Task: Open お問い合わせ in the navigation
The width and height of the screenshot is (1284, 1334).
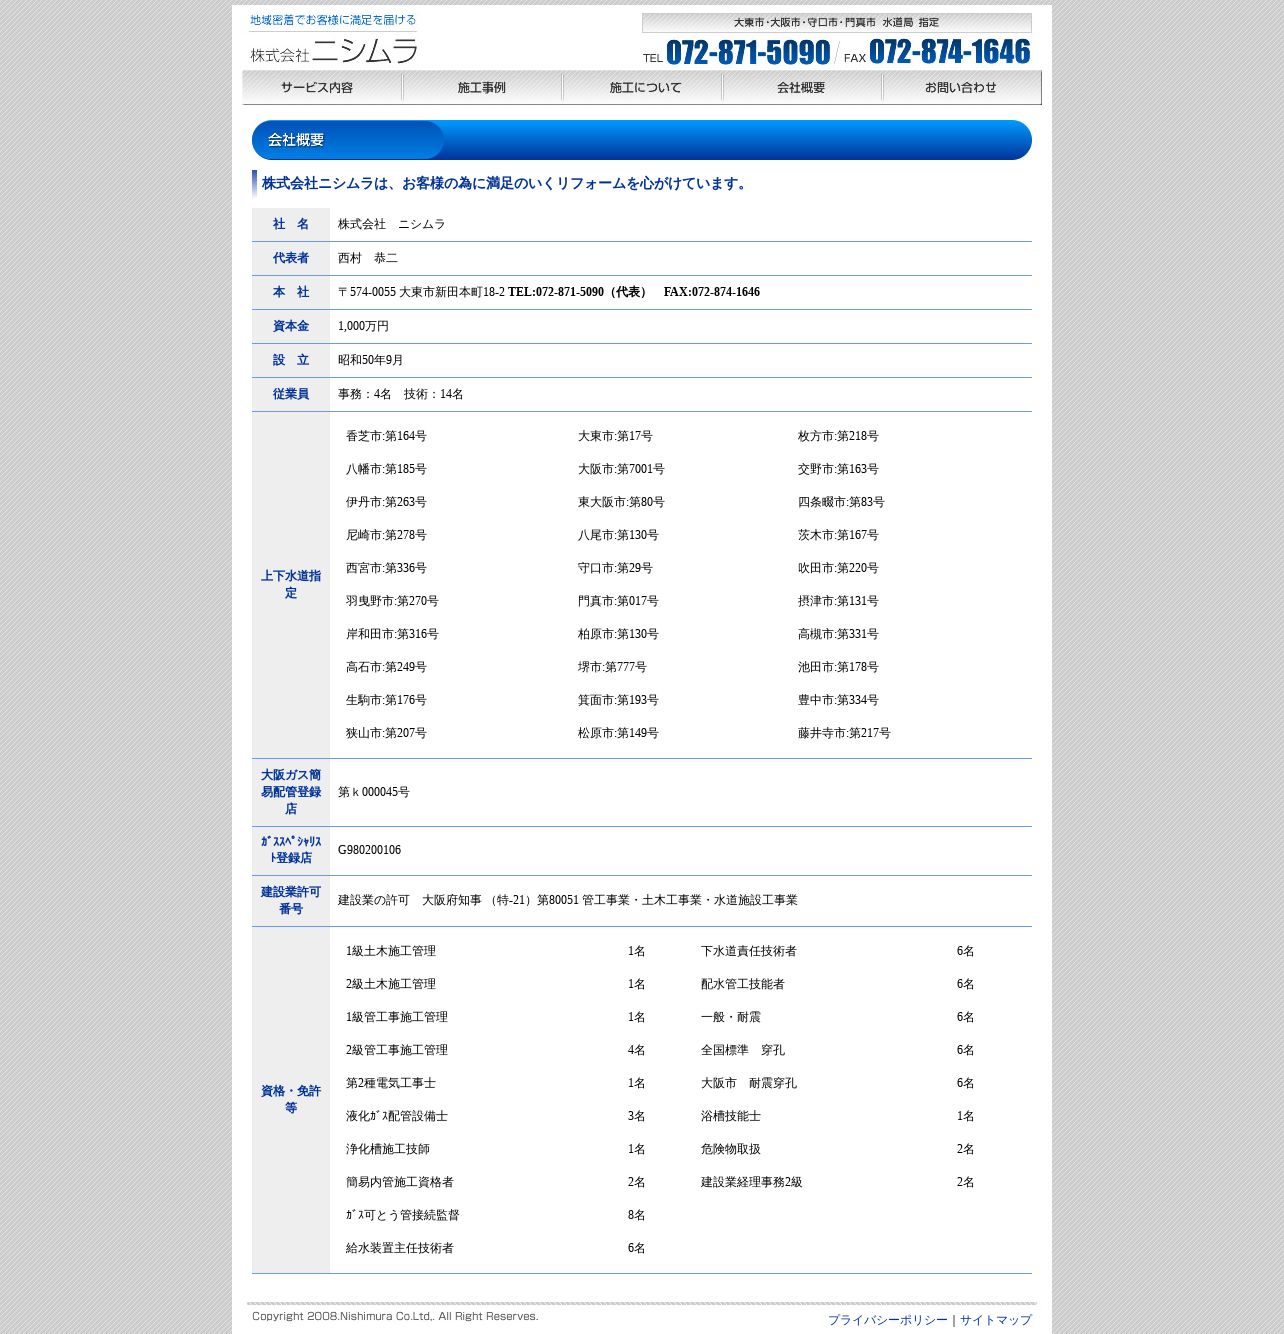Action: (962, 88)
